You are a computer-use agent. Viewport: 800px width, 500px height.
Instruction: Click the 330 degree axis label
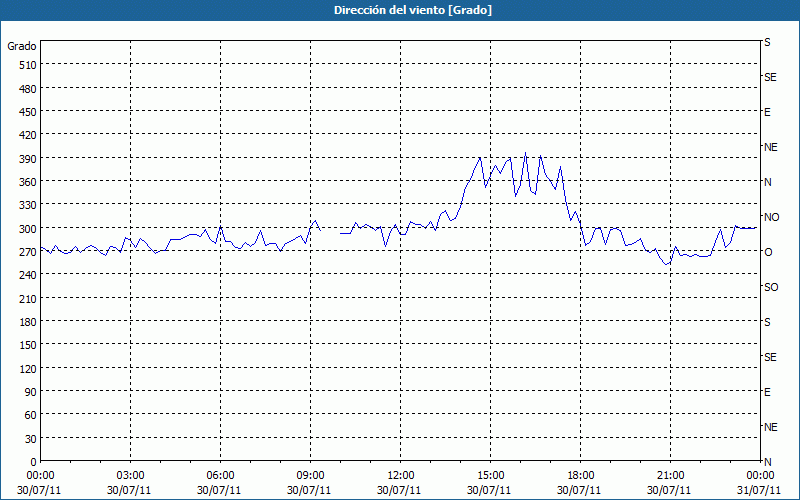pos(28,205)
